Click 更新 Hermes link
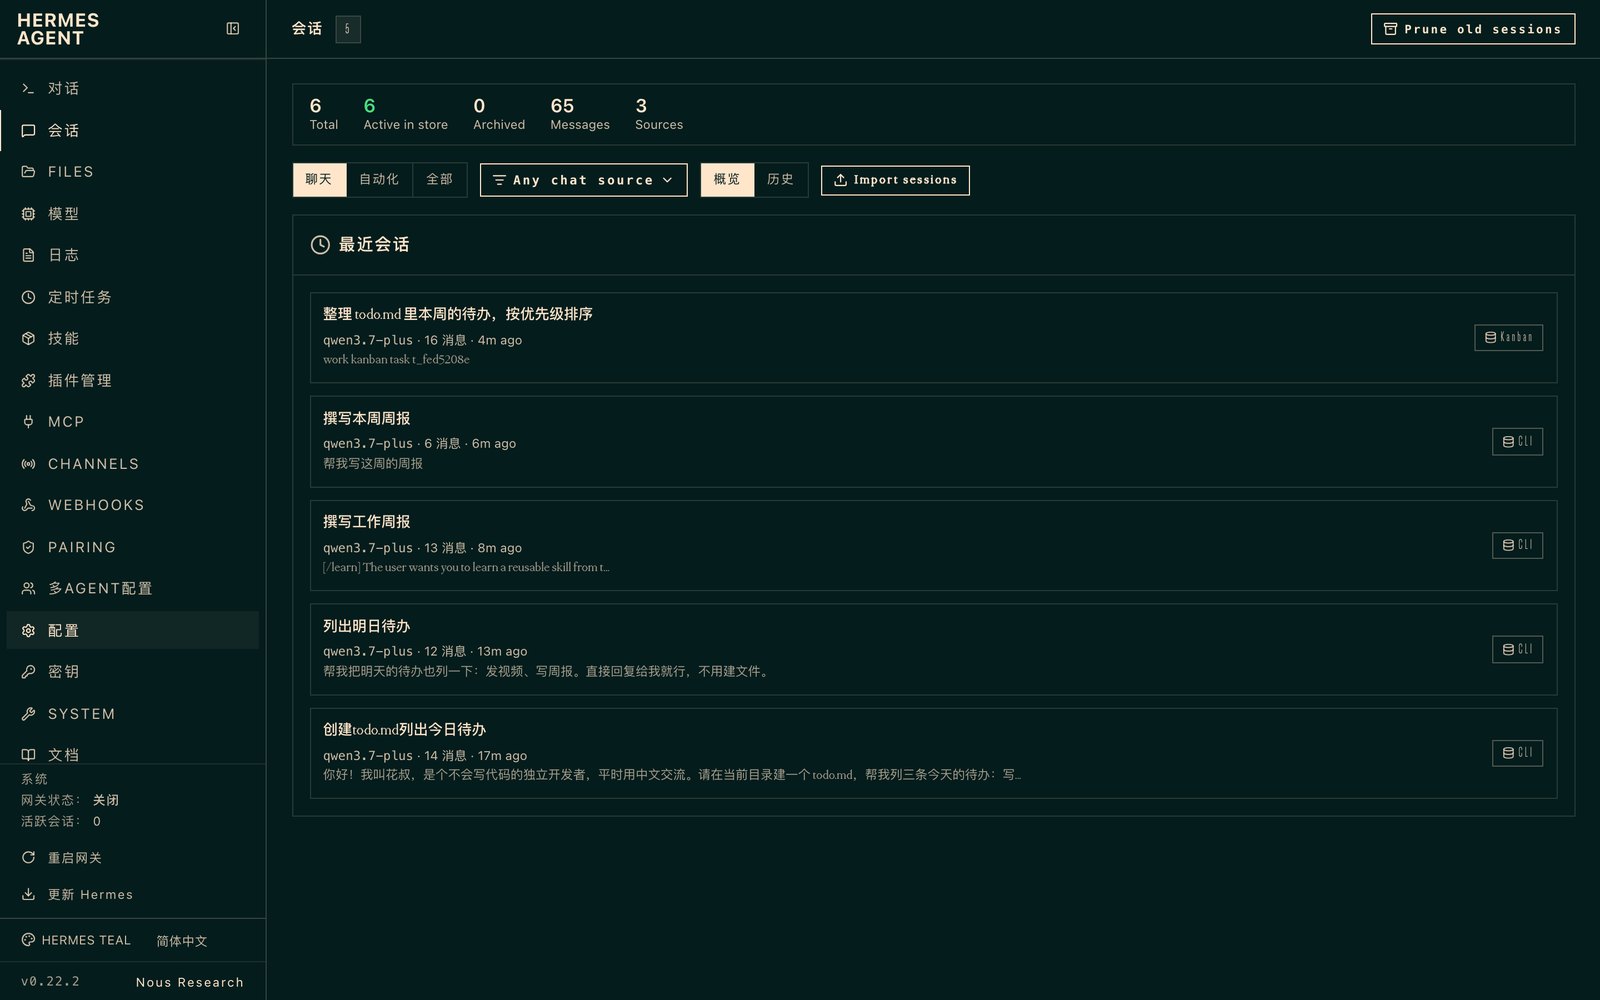 click(x=90, y=894)
